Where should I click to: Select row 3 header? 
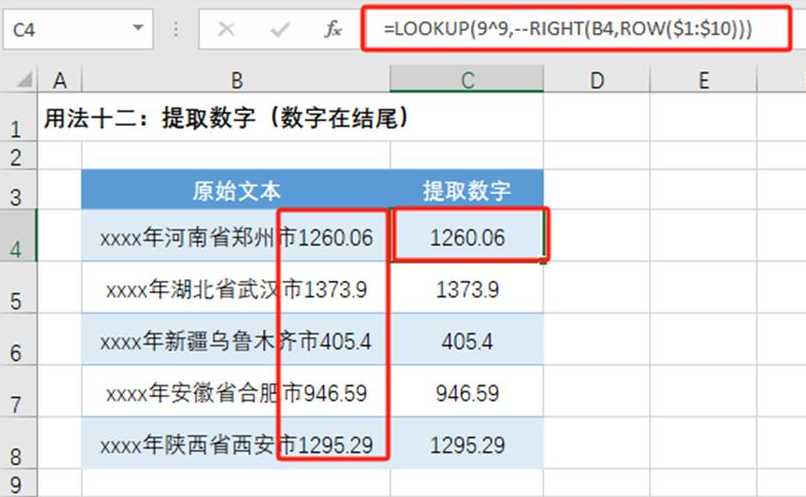17,190
